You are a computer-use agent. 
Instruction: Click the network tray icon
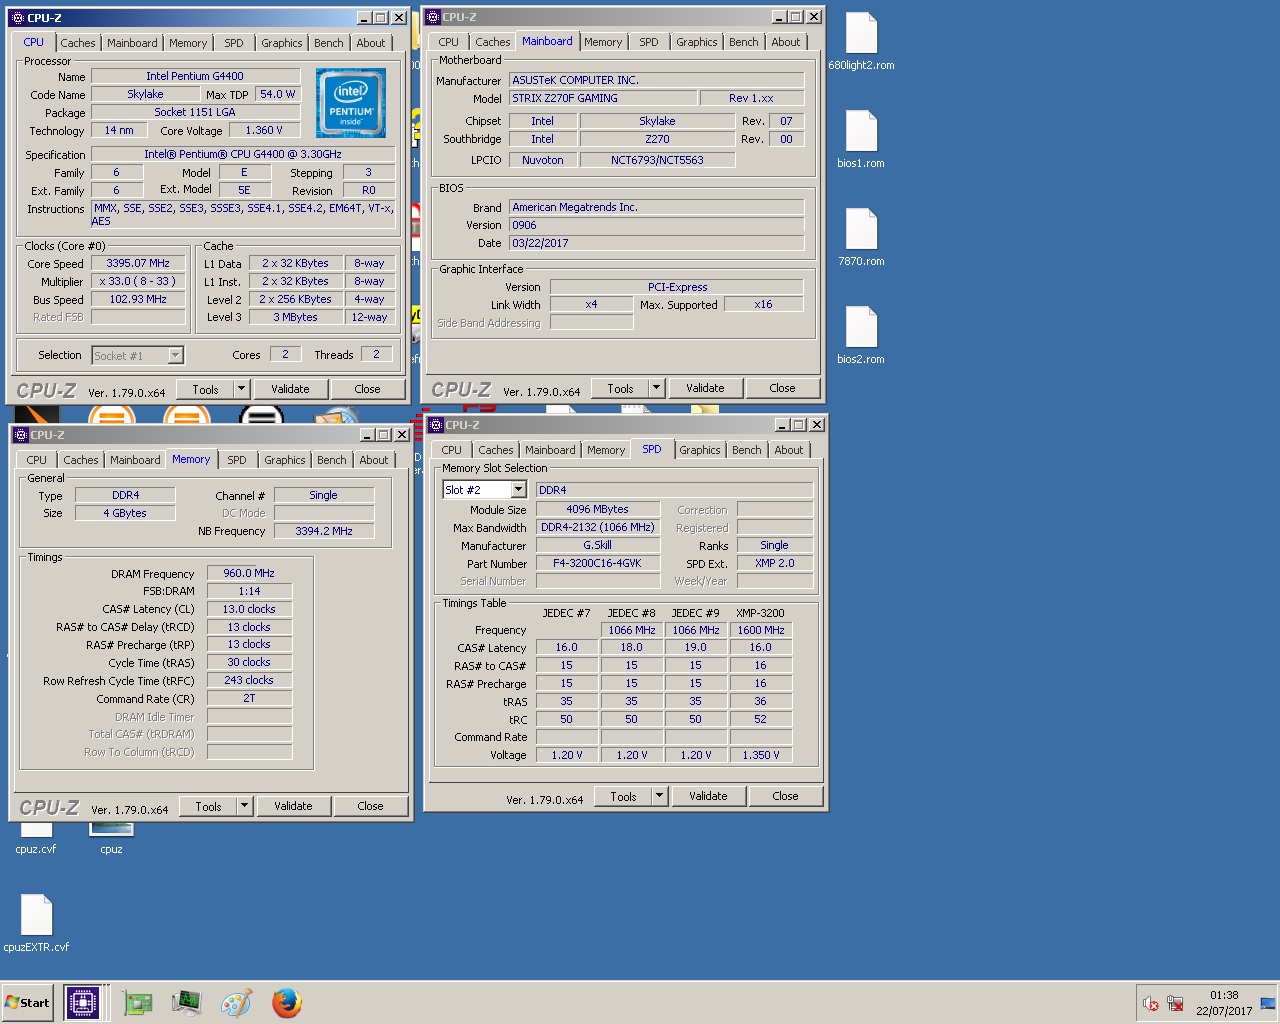pyautogui.click(x=1175, y=1004)
